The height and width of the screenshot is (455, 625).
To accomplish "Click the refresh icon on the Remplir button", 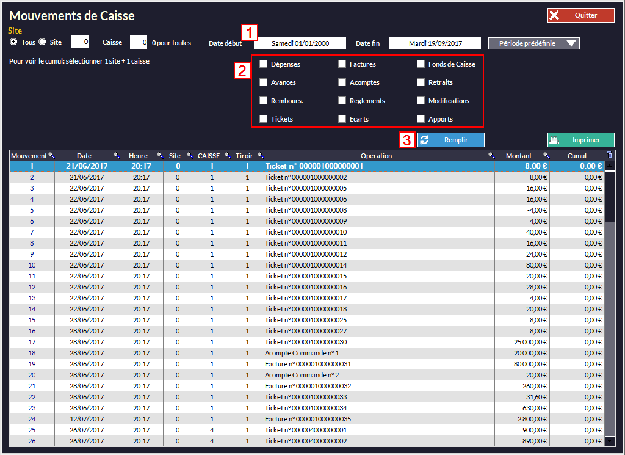I will [x=426, y=141].
